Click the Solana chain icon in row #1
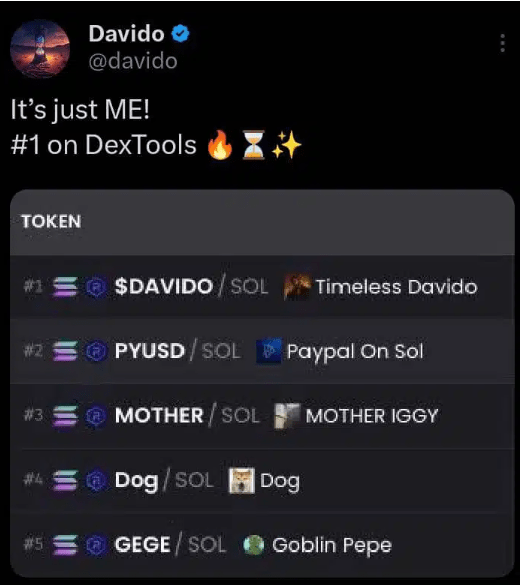 (x=65, y=287)
